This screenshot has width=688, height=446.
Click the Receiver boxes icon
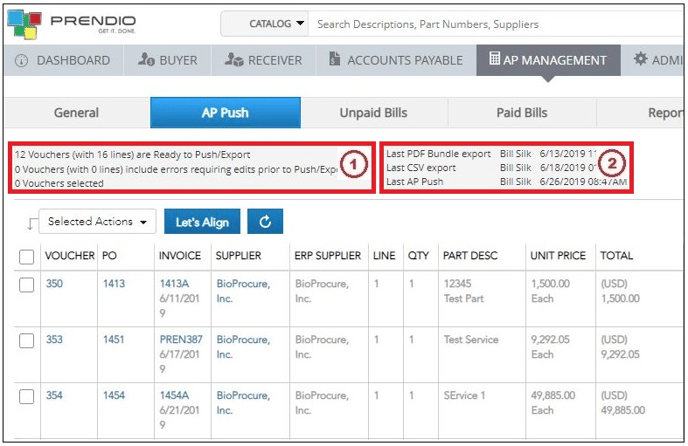[234, 59]
